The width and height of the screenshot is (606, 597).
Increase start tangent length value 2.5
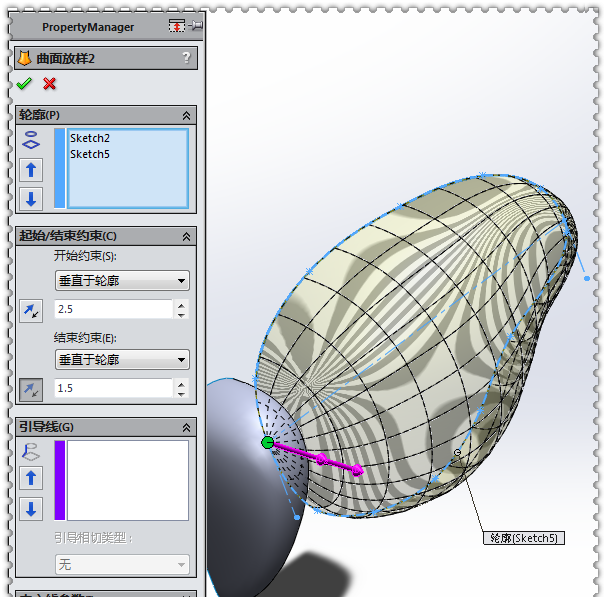point(181,305)
